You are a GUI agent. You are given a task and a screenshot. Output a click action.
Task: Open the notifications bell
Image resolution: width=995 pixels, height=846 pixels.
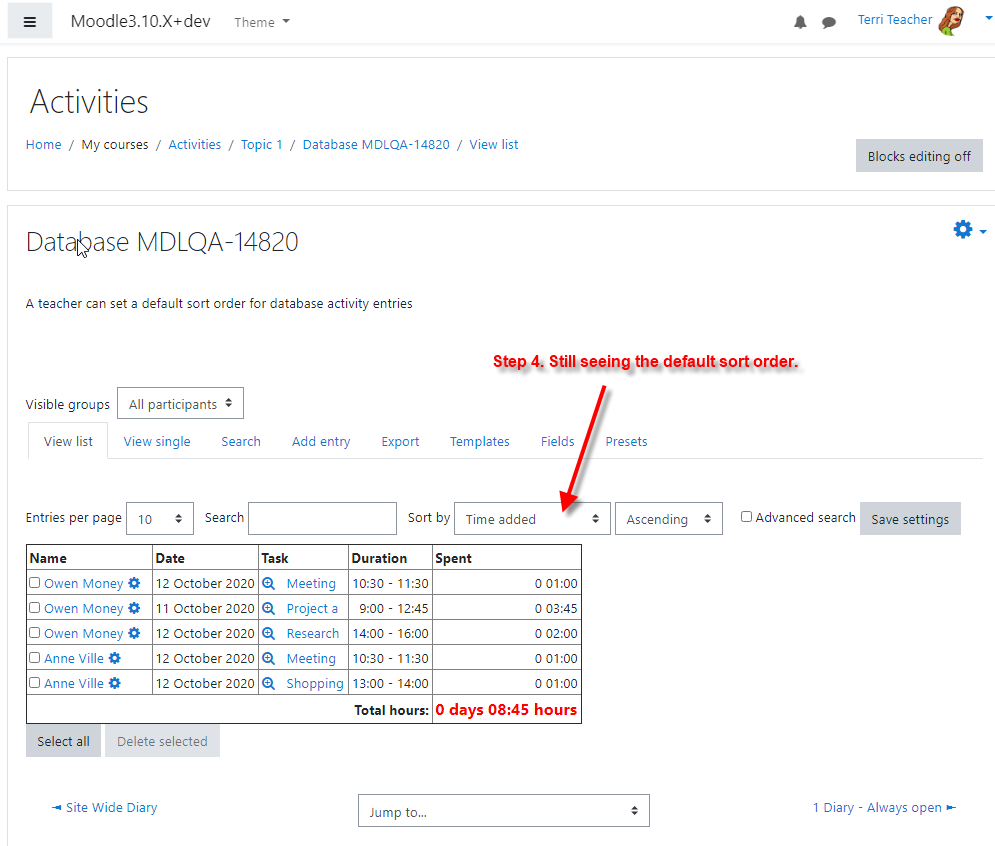click(x=800, y=22)
